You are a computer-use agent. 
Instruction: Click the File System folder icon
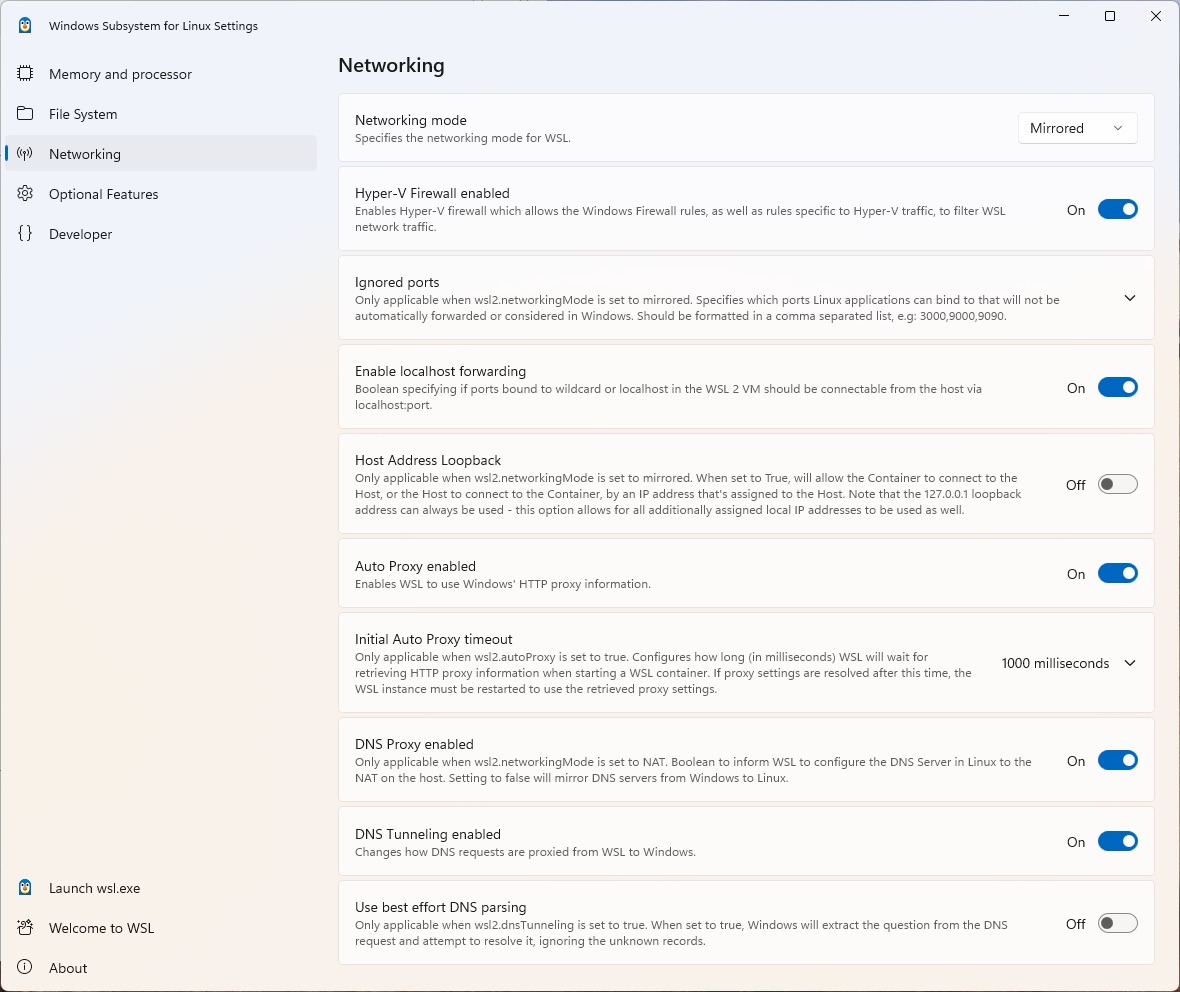[25, 114]
